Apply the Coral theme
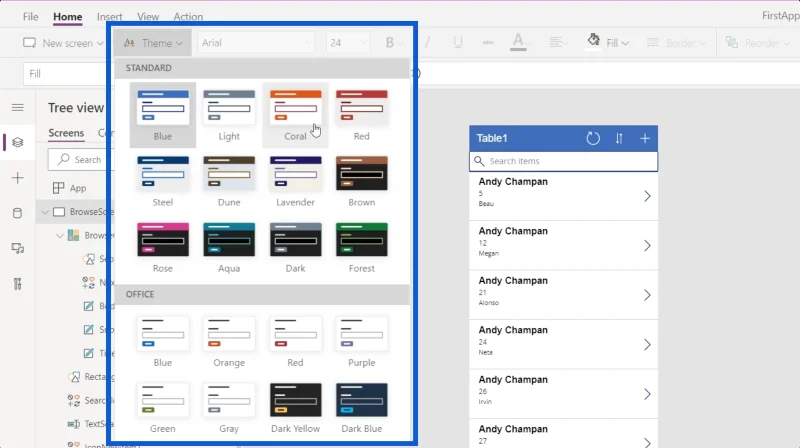 point(295,115)
